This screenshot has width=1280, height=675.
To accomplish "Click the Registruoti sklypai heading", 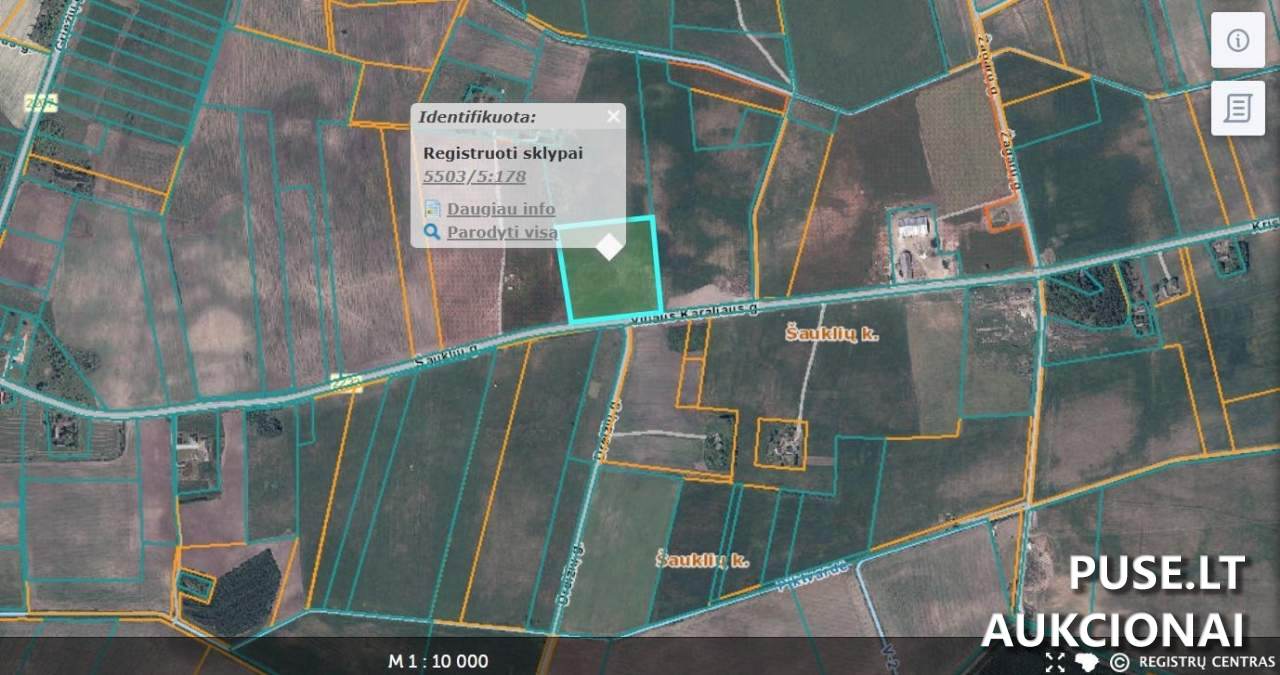I will (503, 153).
